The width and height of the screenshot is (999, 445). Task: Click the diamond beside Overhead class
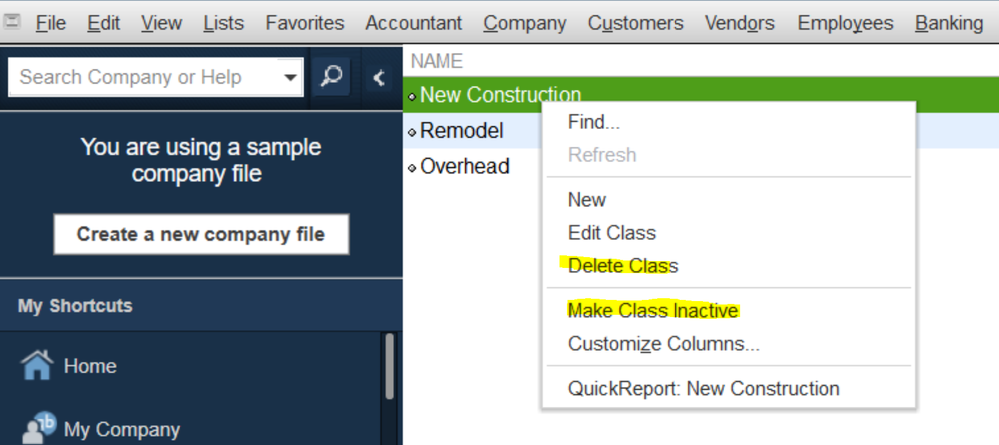tap(412, 167)
